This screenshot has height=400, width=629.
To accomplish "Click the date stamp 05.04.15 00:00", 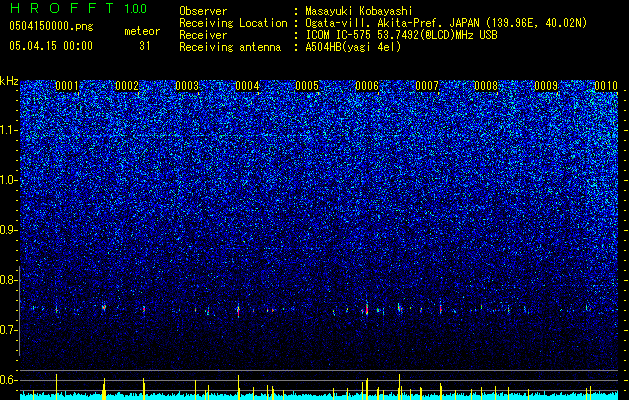I will pos(51,46).
